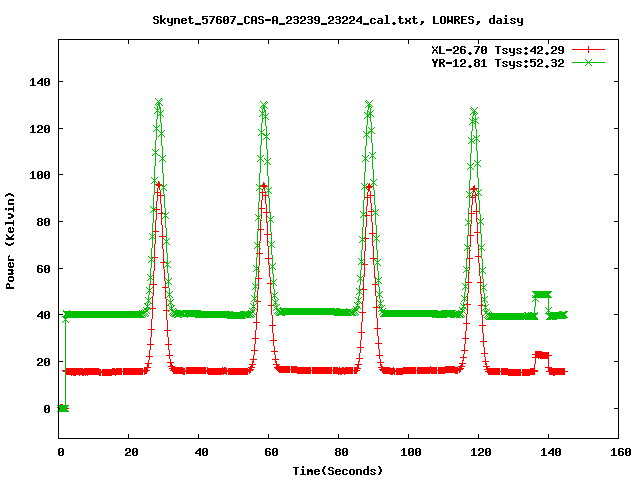Viewport: 640px width, 480px height.
Task: Click the y-axis tick label 60
Action: tap(43, 269)
